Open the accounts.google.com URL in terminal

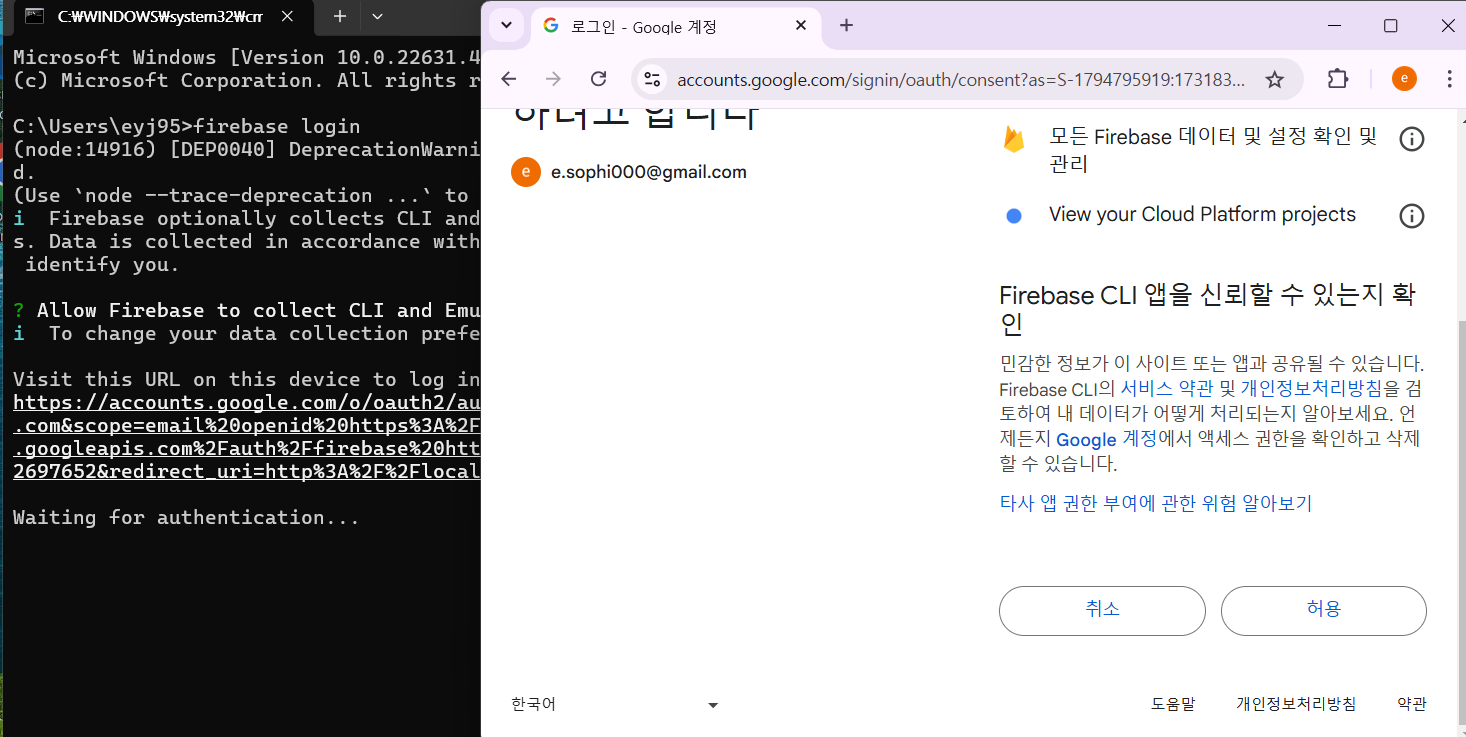(x=247, y=437)
